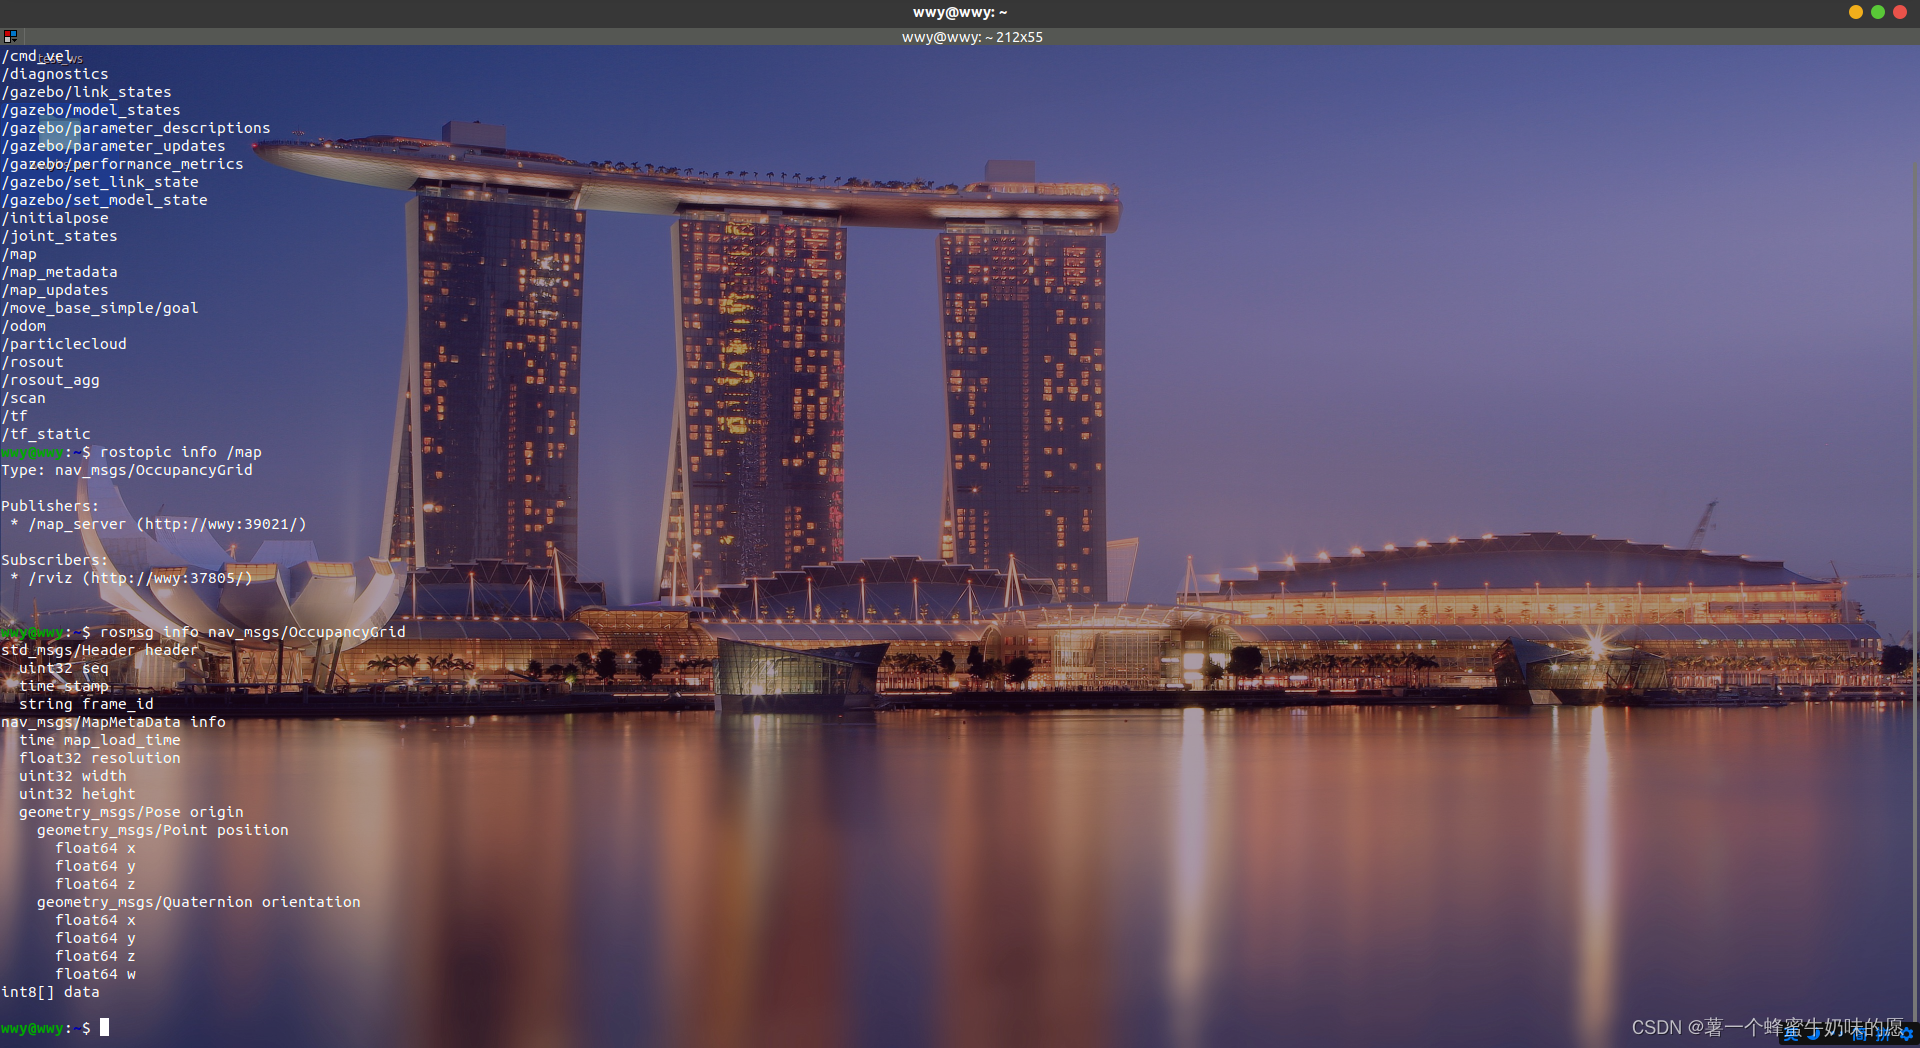Click the 'time stamp' field
The height and width of the screenshot is (1048, 1920).
click(x=64, y=686)
